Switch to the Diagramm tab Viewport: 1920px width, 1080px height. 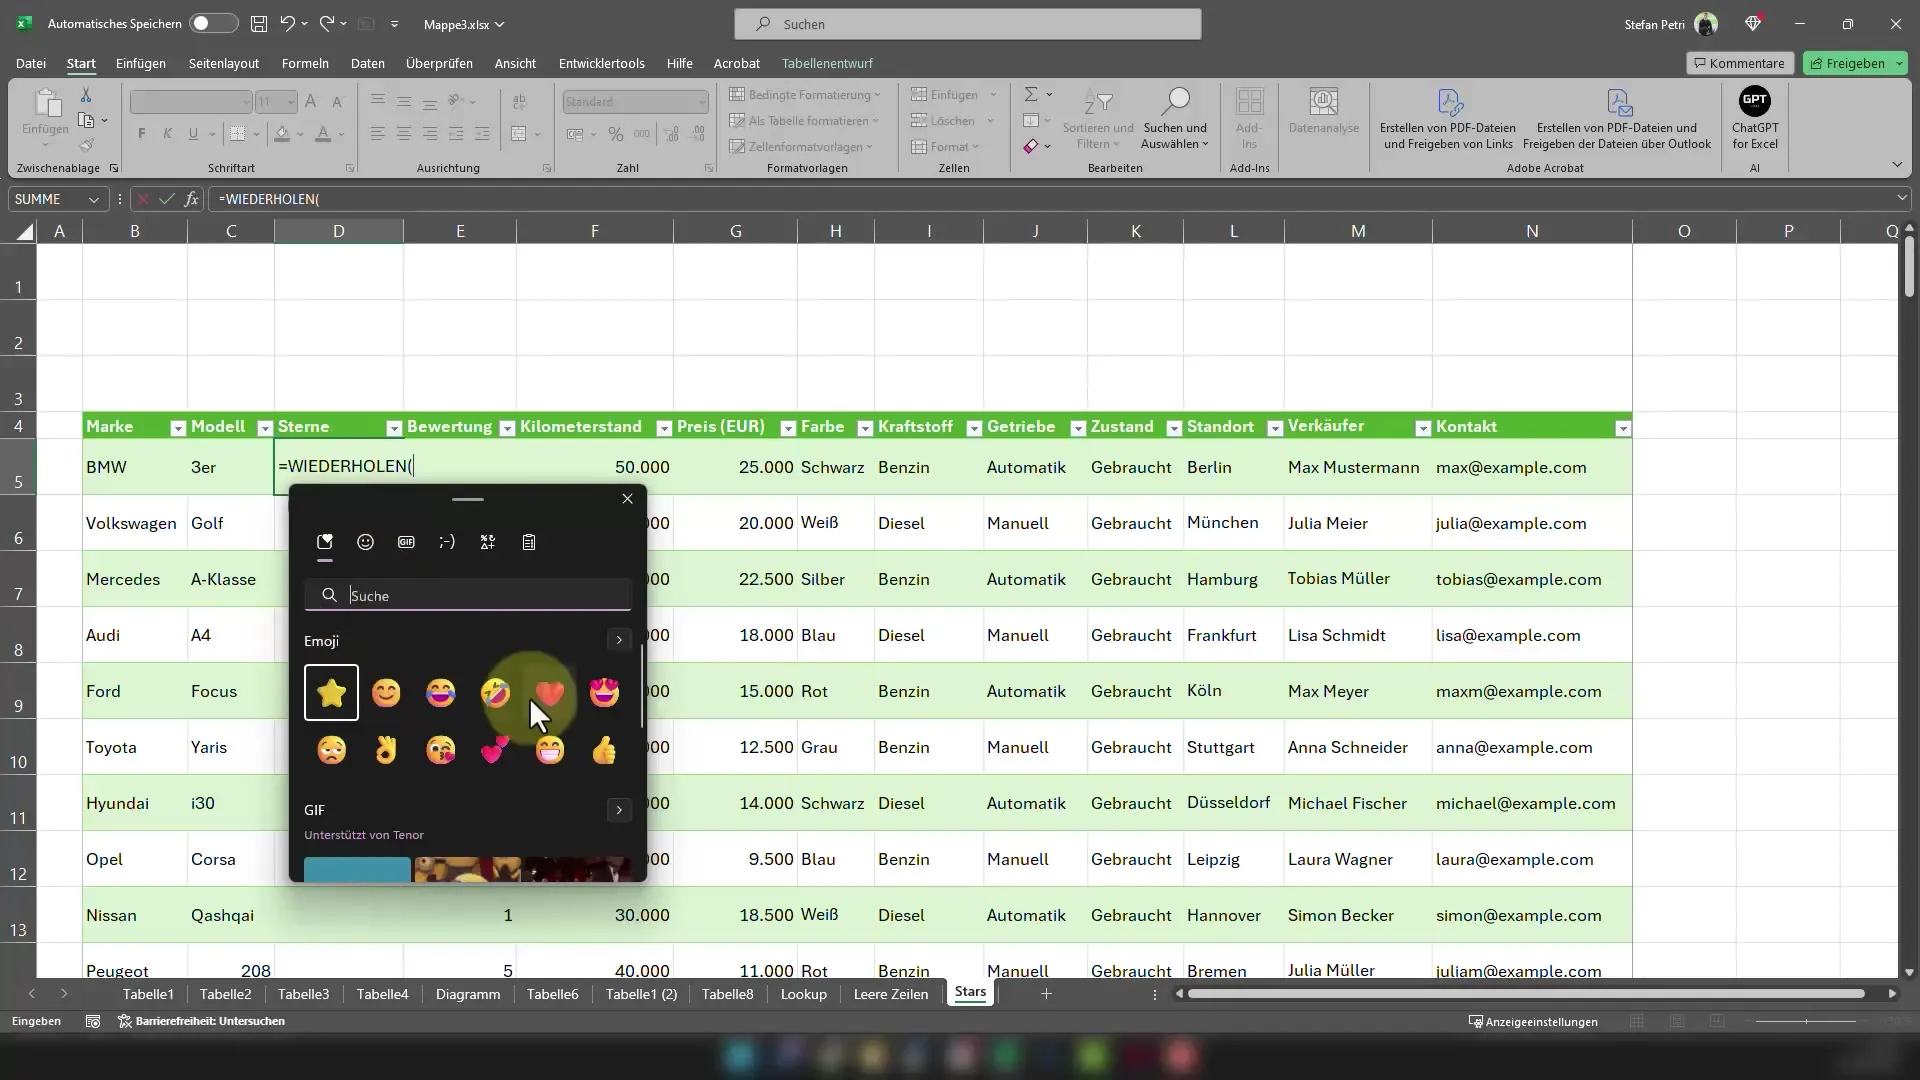[468, 993]
